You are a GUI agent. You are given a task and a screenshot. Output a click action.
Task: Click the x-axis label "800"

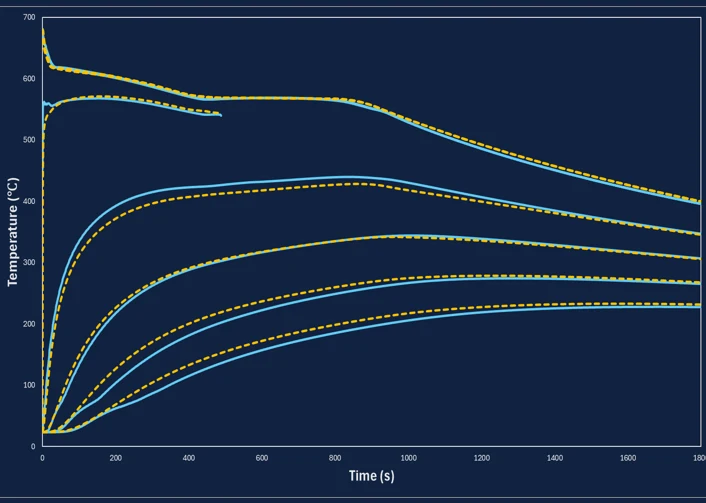[x=335, y=458]
